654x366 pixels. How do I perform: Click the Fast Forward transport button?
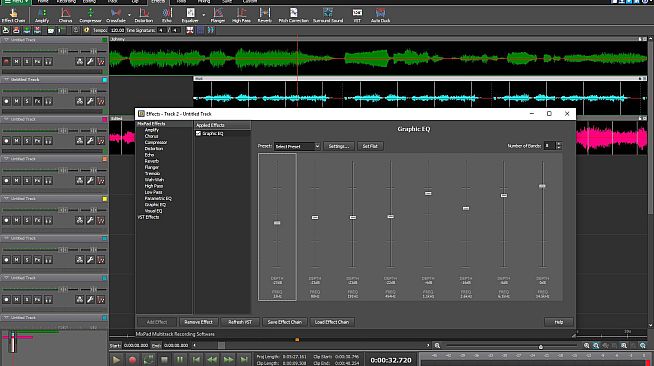(228, 360)
